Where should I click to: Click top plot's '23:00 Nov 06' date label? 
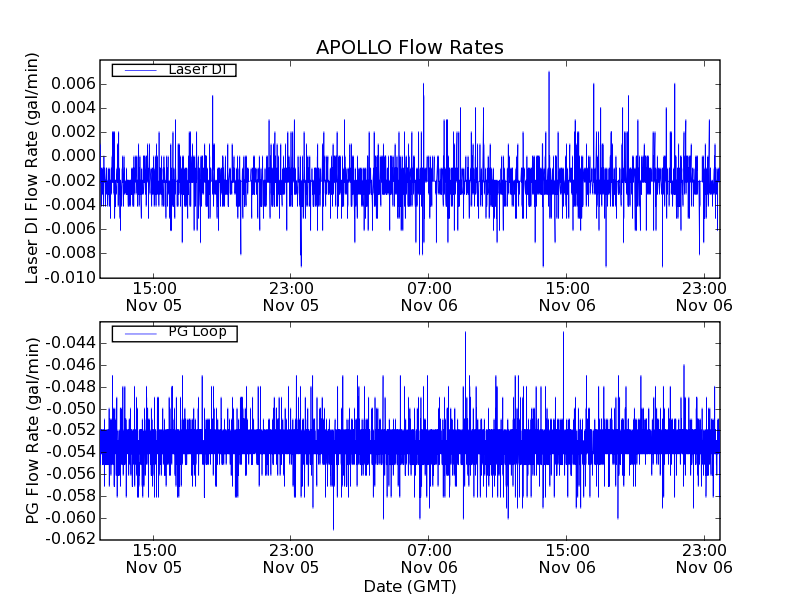[704, 297]
